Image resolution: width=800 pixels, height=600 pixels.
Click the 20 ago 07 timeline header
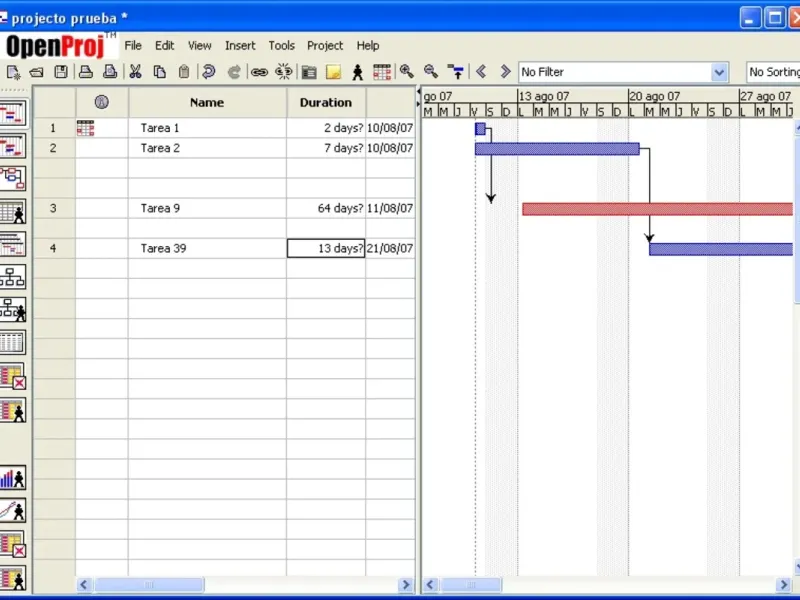(x=683, y=96)
